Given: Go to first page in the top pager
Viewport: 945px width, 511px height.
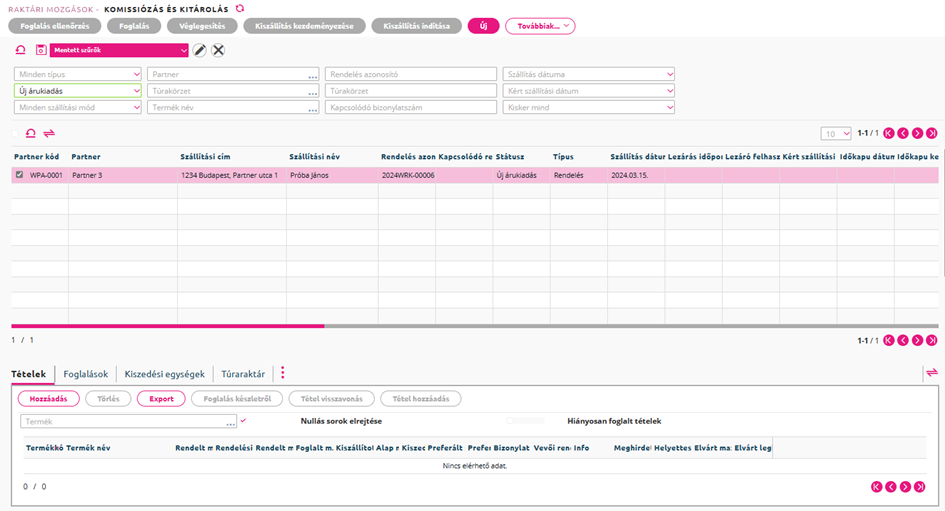Looking at the screenshot, I should [888, 133].
